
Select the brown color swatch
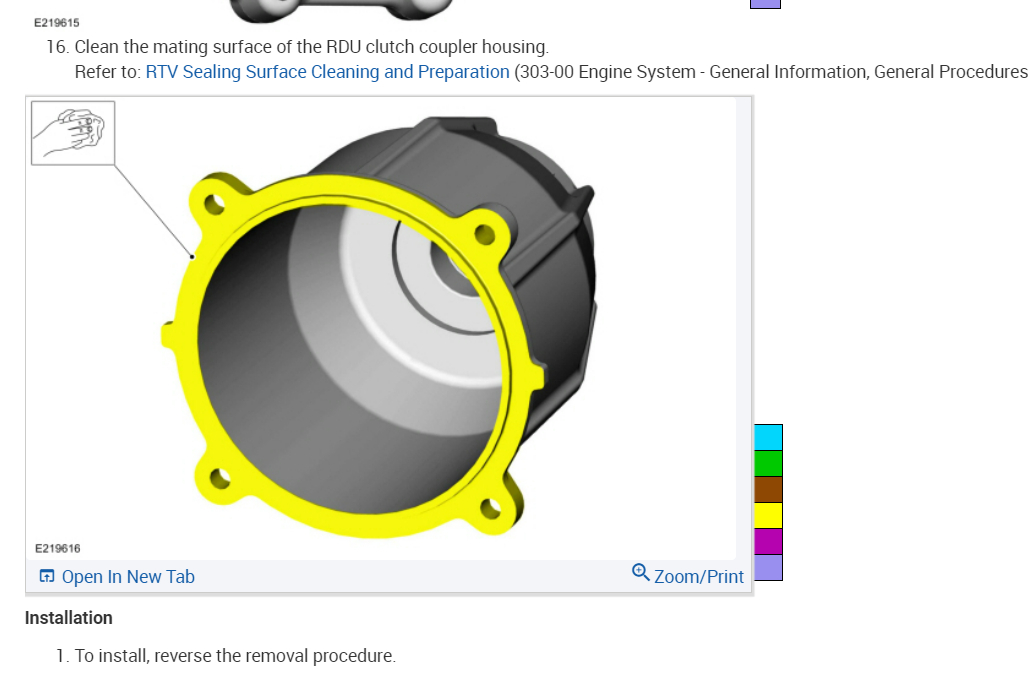[x=768, y=490]
